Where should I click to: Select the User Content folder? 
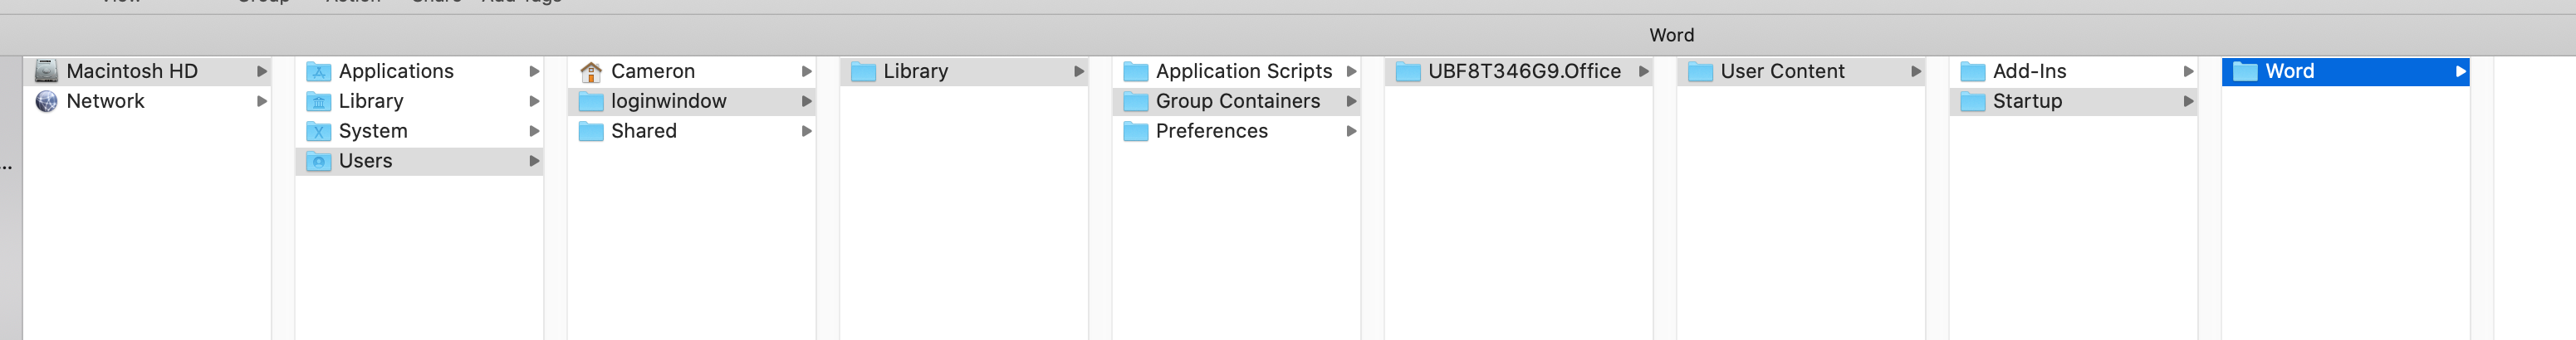click(x=1782, y=71)
